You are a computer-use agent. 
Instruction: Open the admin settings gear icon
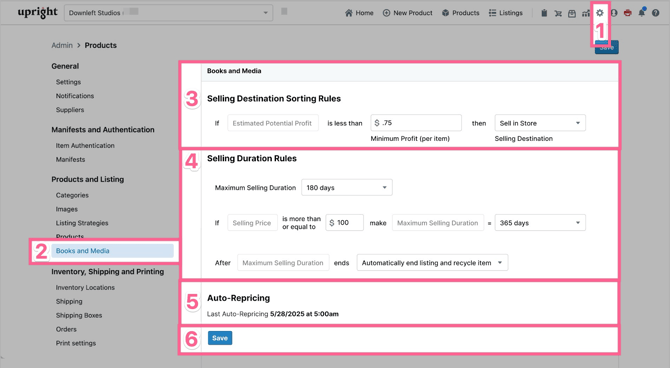599,13
